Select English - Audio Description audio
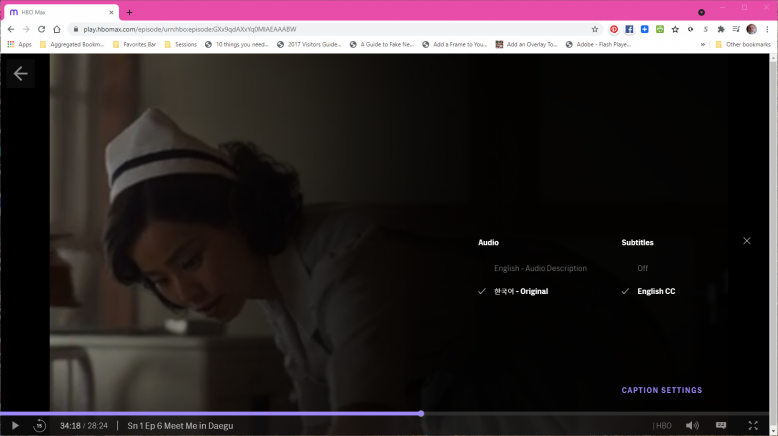 click(540, 268)
